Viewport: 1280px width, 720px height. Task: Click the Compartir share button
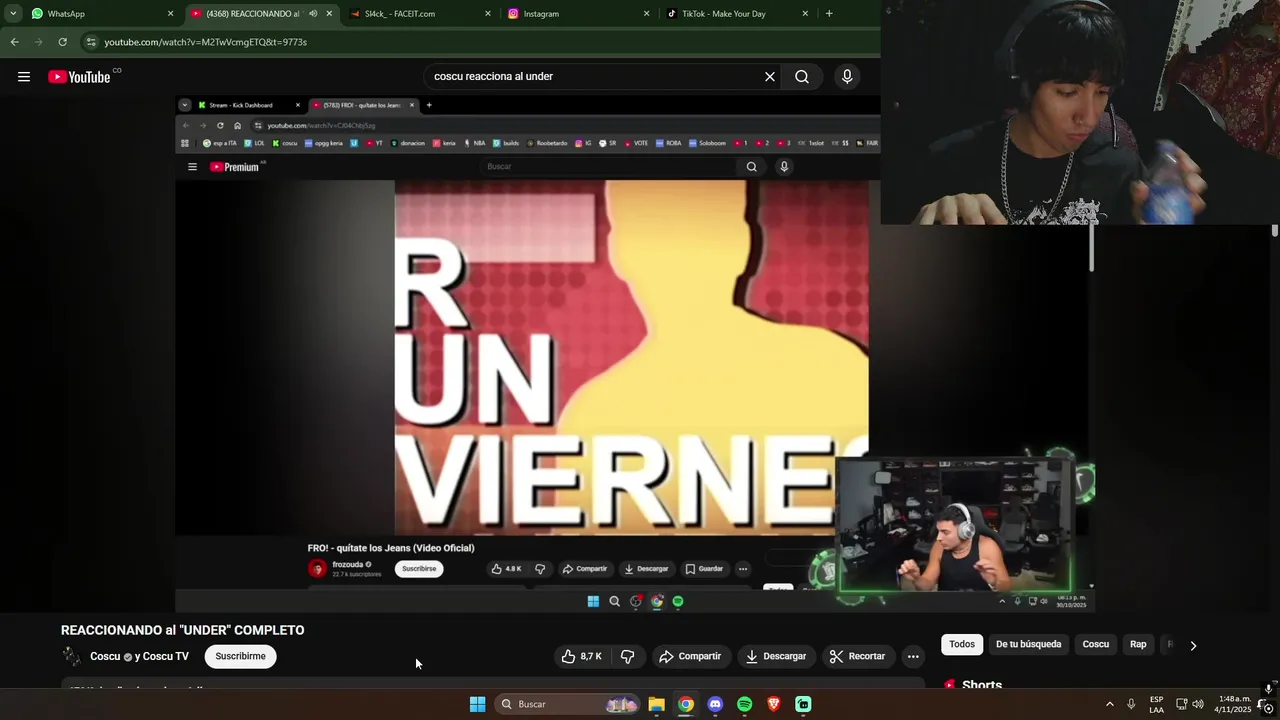(690, 656)
